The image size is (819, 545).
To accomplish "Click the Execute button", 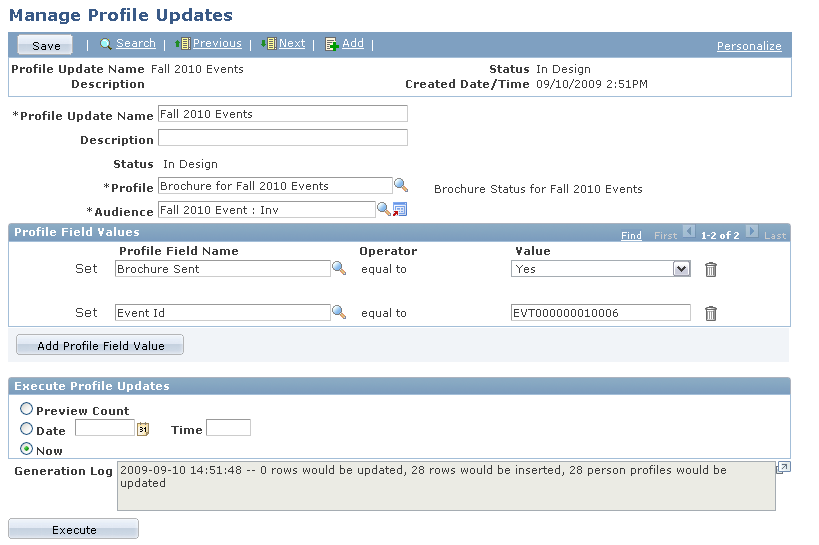I will pyautogui.click(x=74, y=529).
